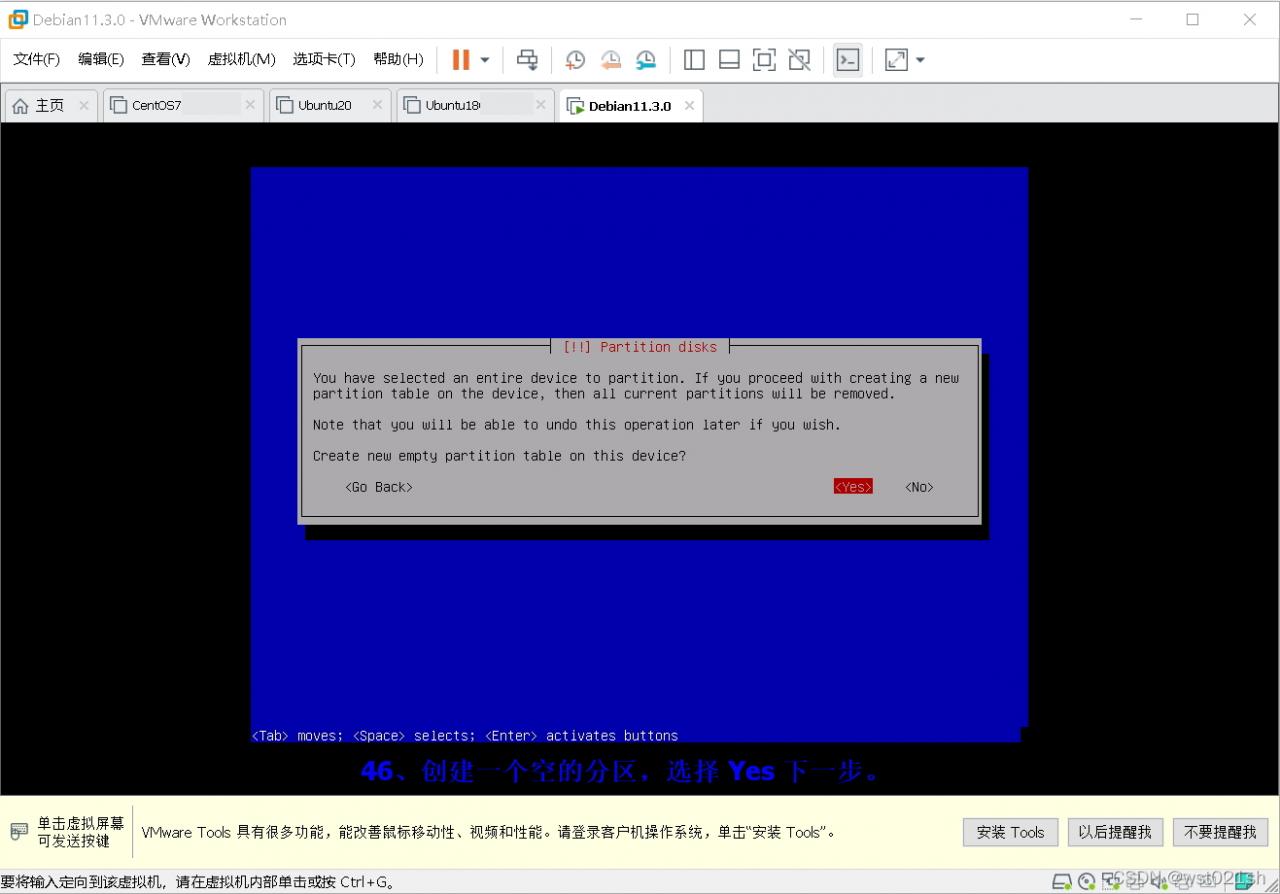Click the 'VMware Tools 具有很多功能' message text
Image resolution: width=1280 pixels, height=894 pixels.
pyautogui.click(x=487, y=832)
